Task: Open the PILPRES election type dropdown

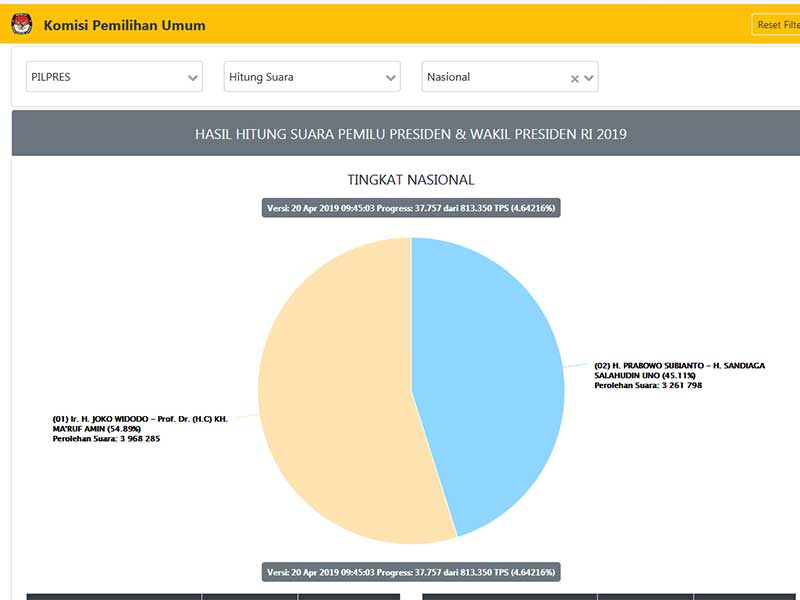Action: pos(105,77)
